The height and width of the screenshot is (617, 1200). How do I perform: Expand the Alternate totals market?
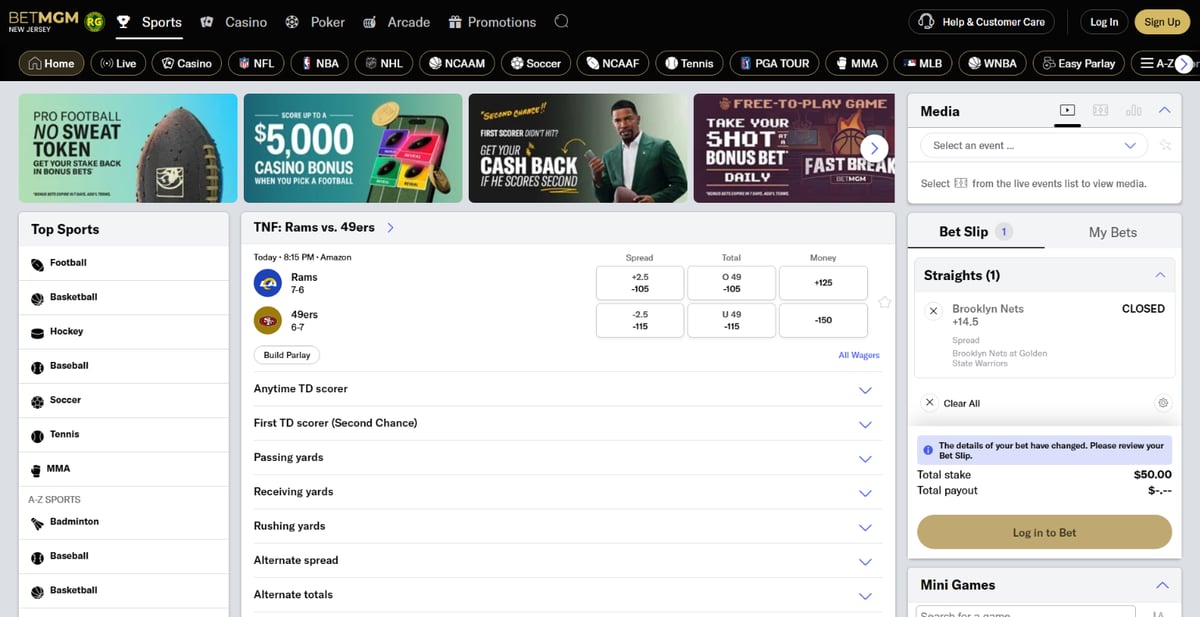coord(568,595)
